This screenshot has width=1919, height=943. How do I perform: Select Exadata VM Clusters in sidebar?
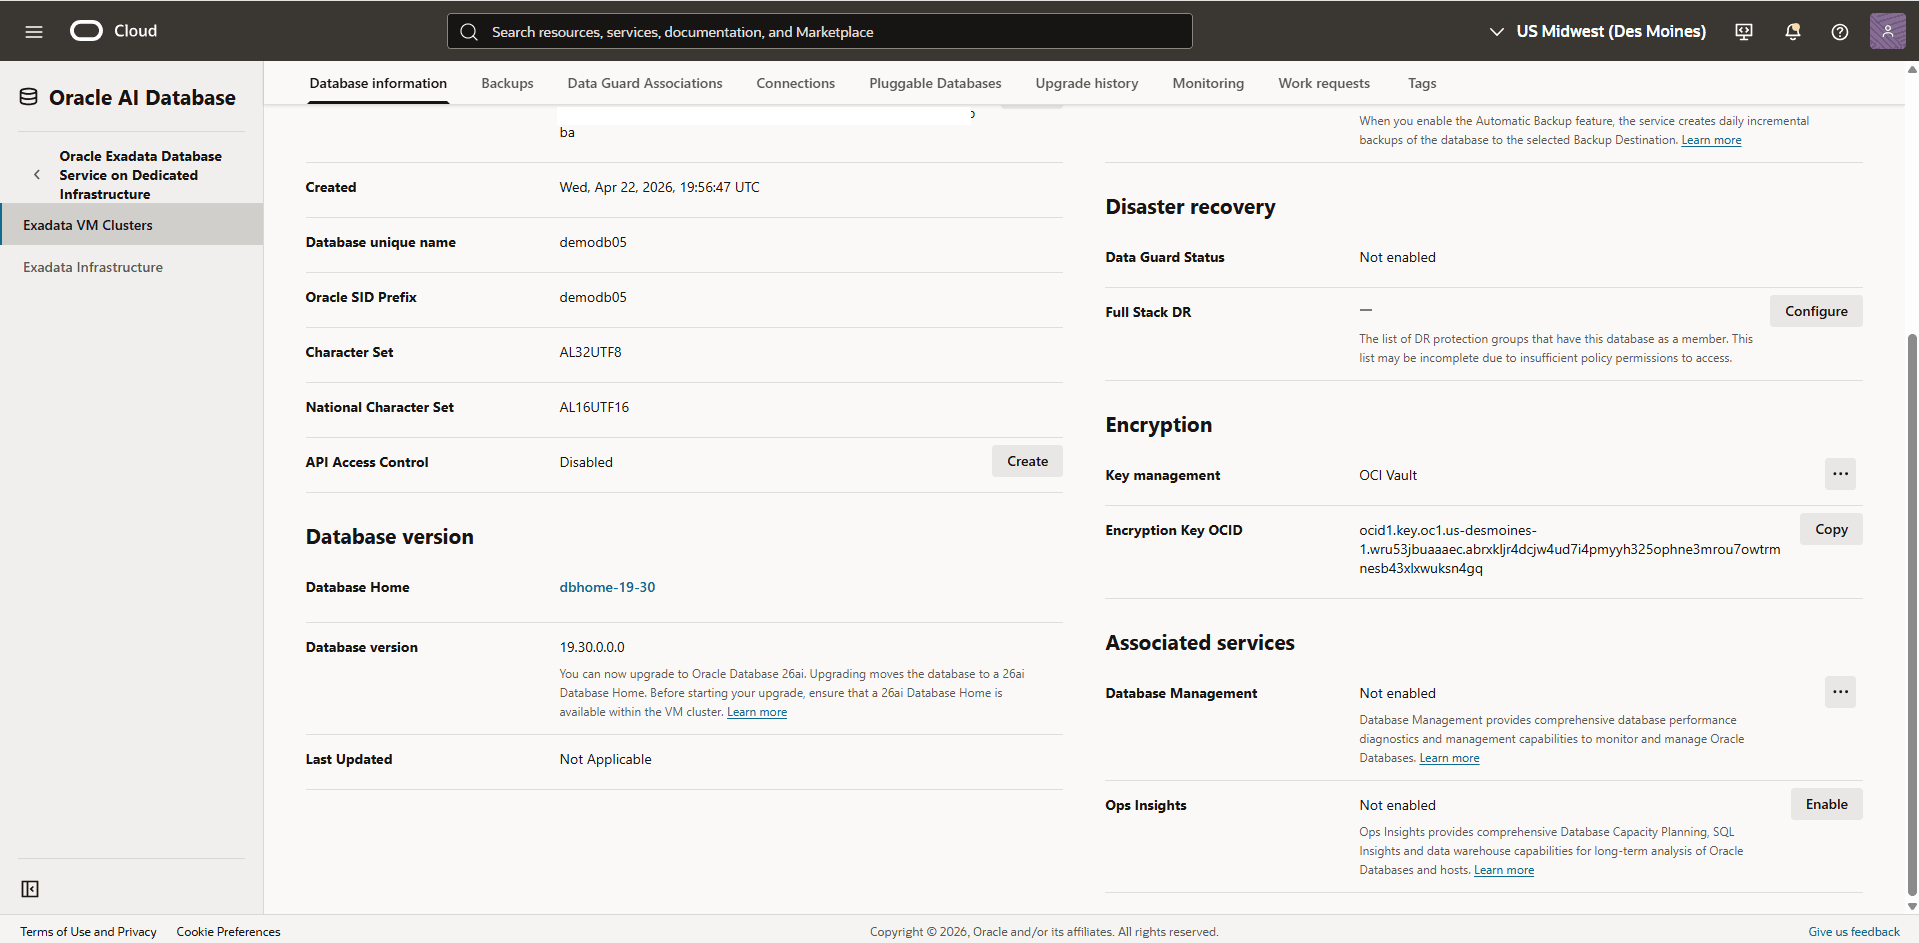pyautogui.click(x=131, y=225)
